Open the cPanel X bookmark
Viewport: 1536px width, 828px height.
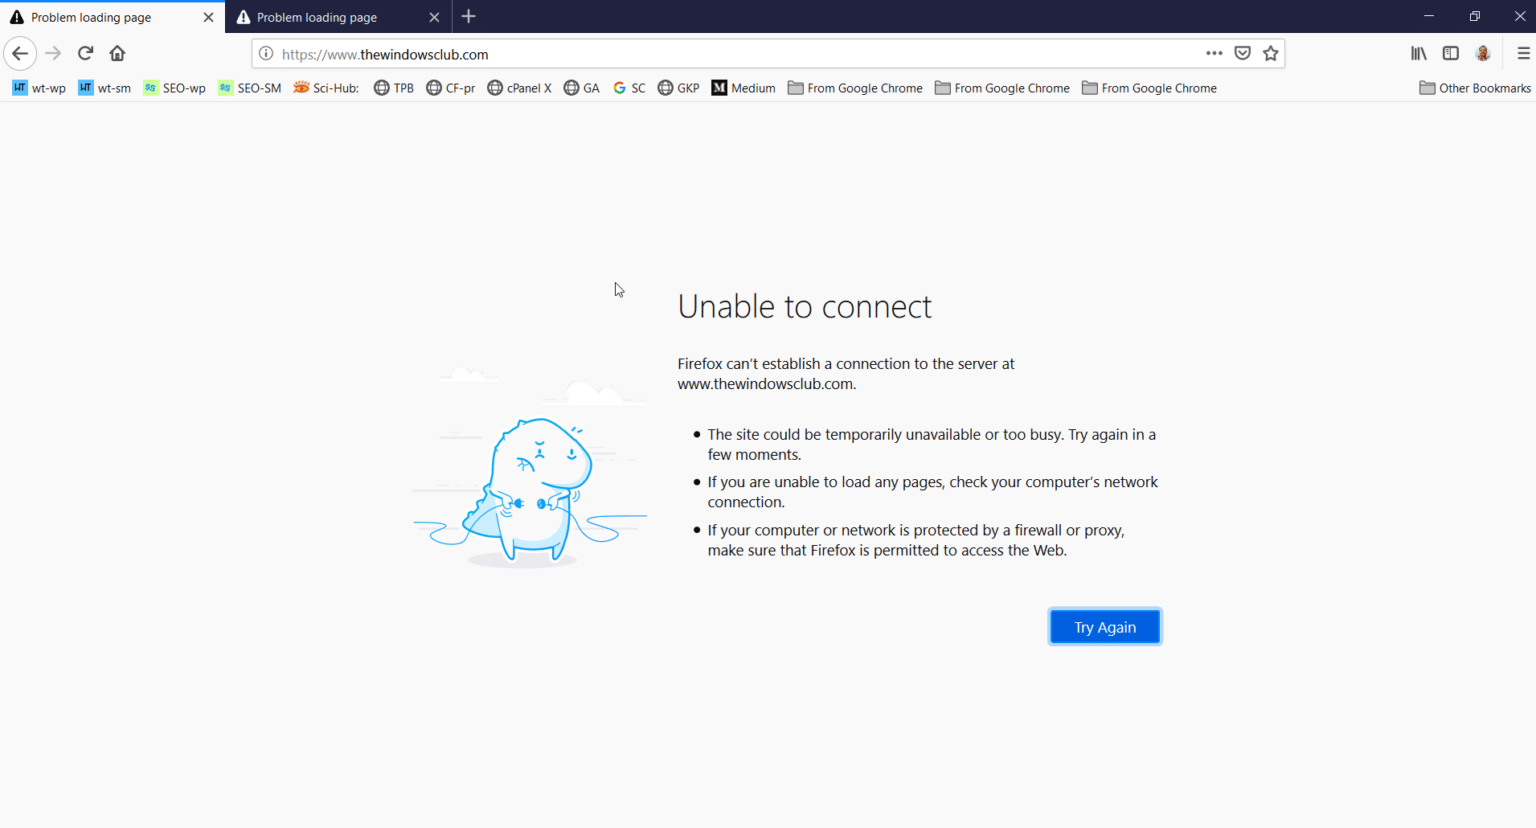(x=519, y=88)
